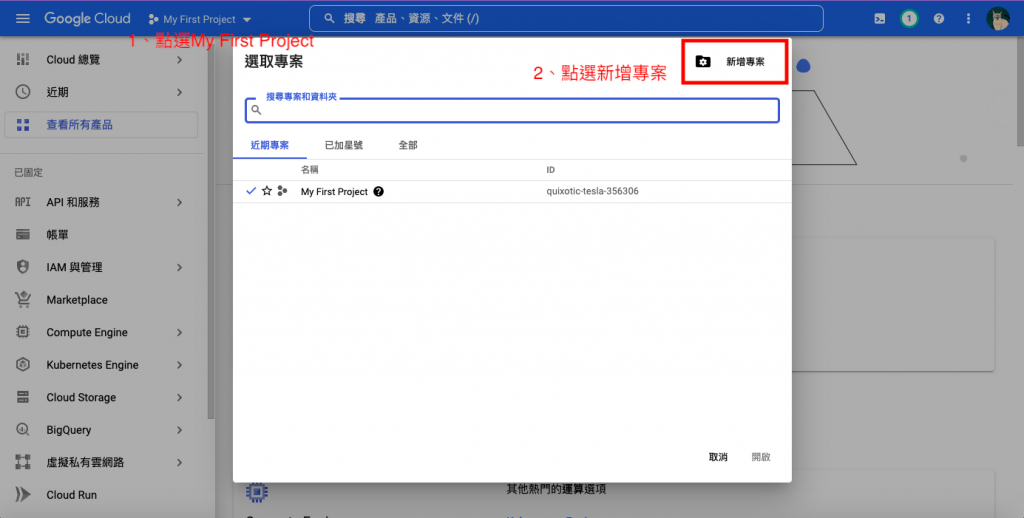This screenshot has height=518, width=1024.
Task: Activate Cloud Shell terminal icon
Action: coord(880,19)
